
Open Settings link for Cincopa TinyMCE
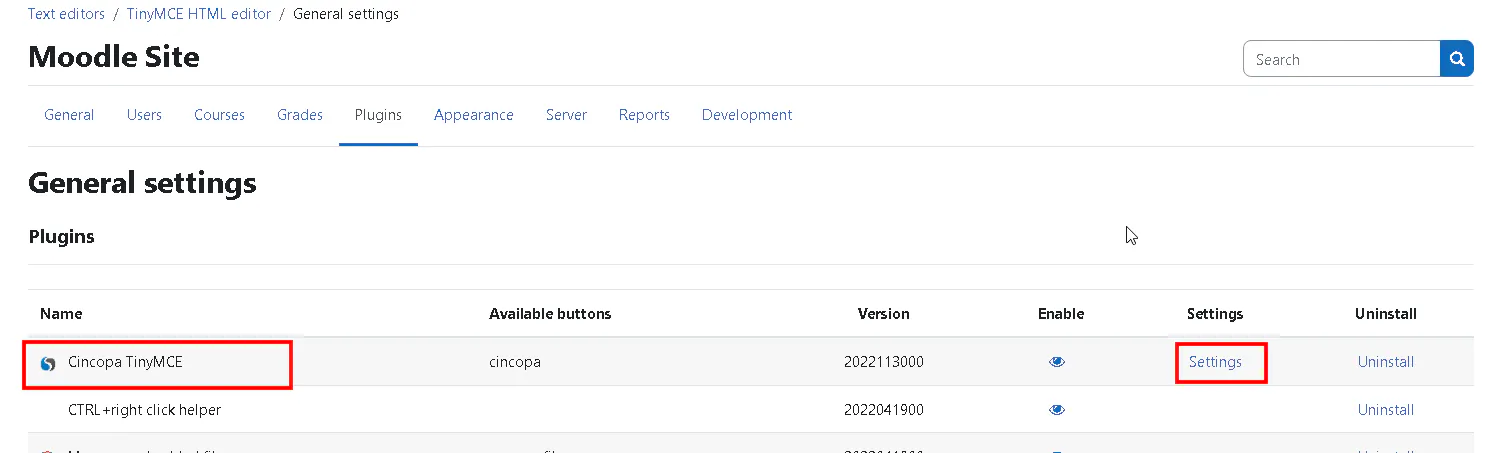point(1215,362)
